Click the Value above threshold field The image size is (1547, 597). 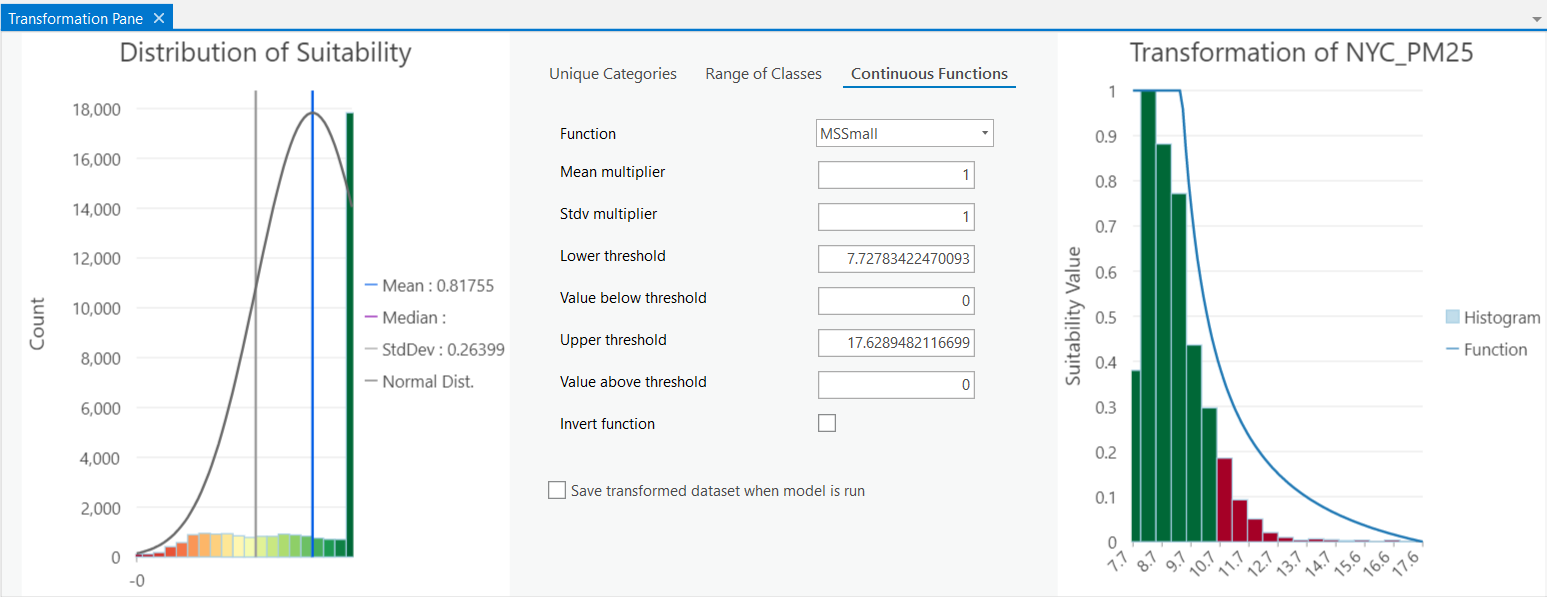[896, 386]
